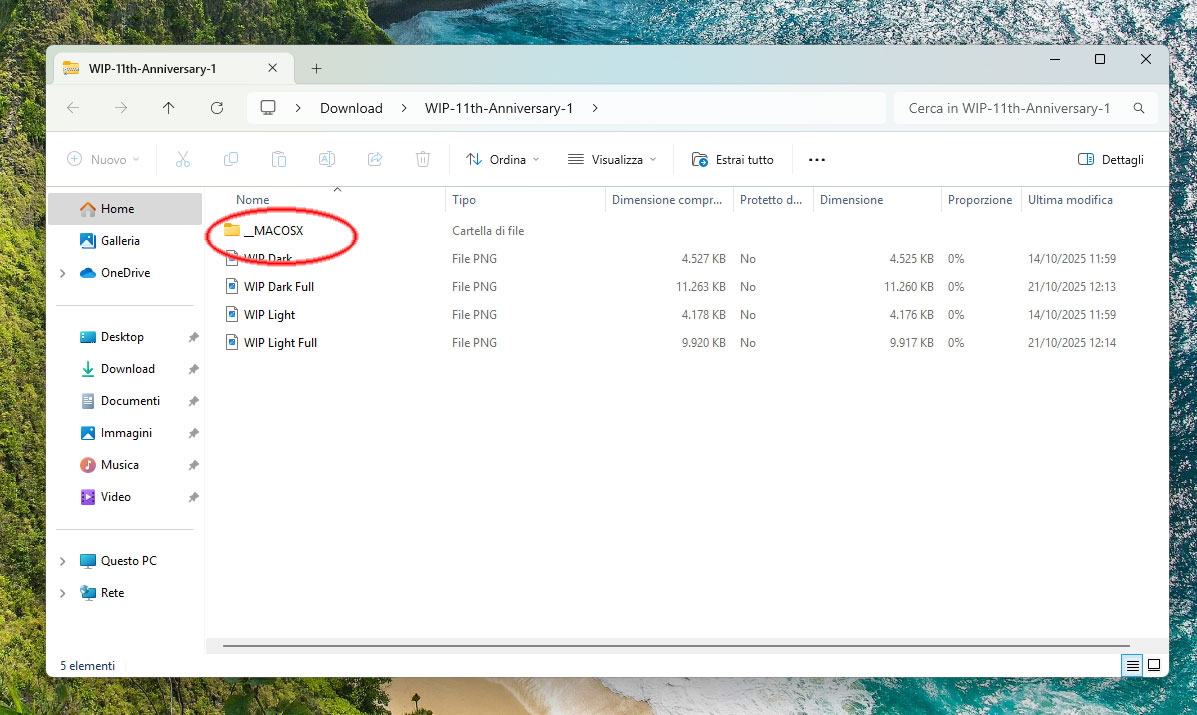This screenshot has width=1197, height=715.
Task: Click the Delete (trash) icon
Action: [422, 159]
